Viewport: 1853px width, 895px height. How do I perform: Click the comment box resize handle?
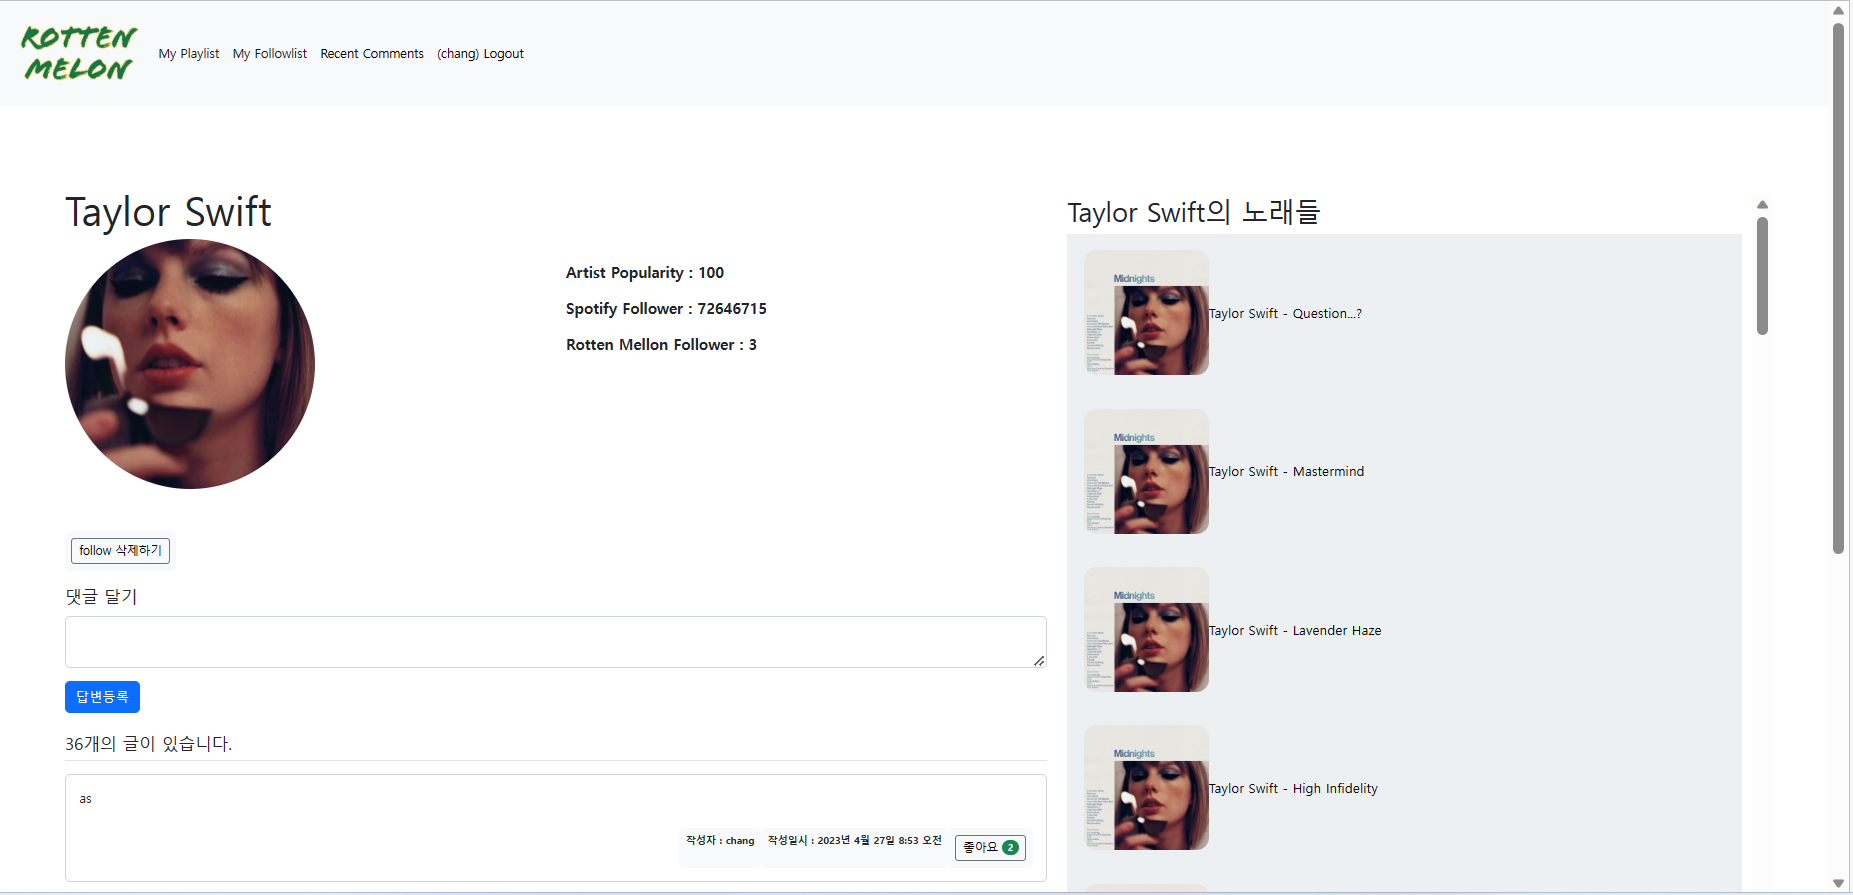(x=1039, y=660)
